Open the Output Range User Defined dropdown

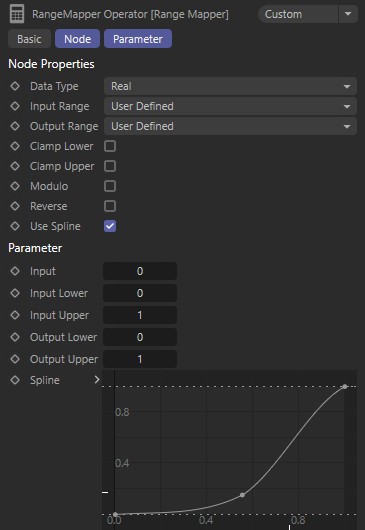pos(230,126)
